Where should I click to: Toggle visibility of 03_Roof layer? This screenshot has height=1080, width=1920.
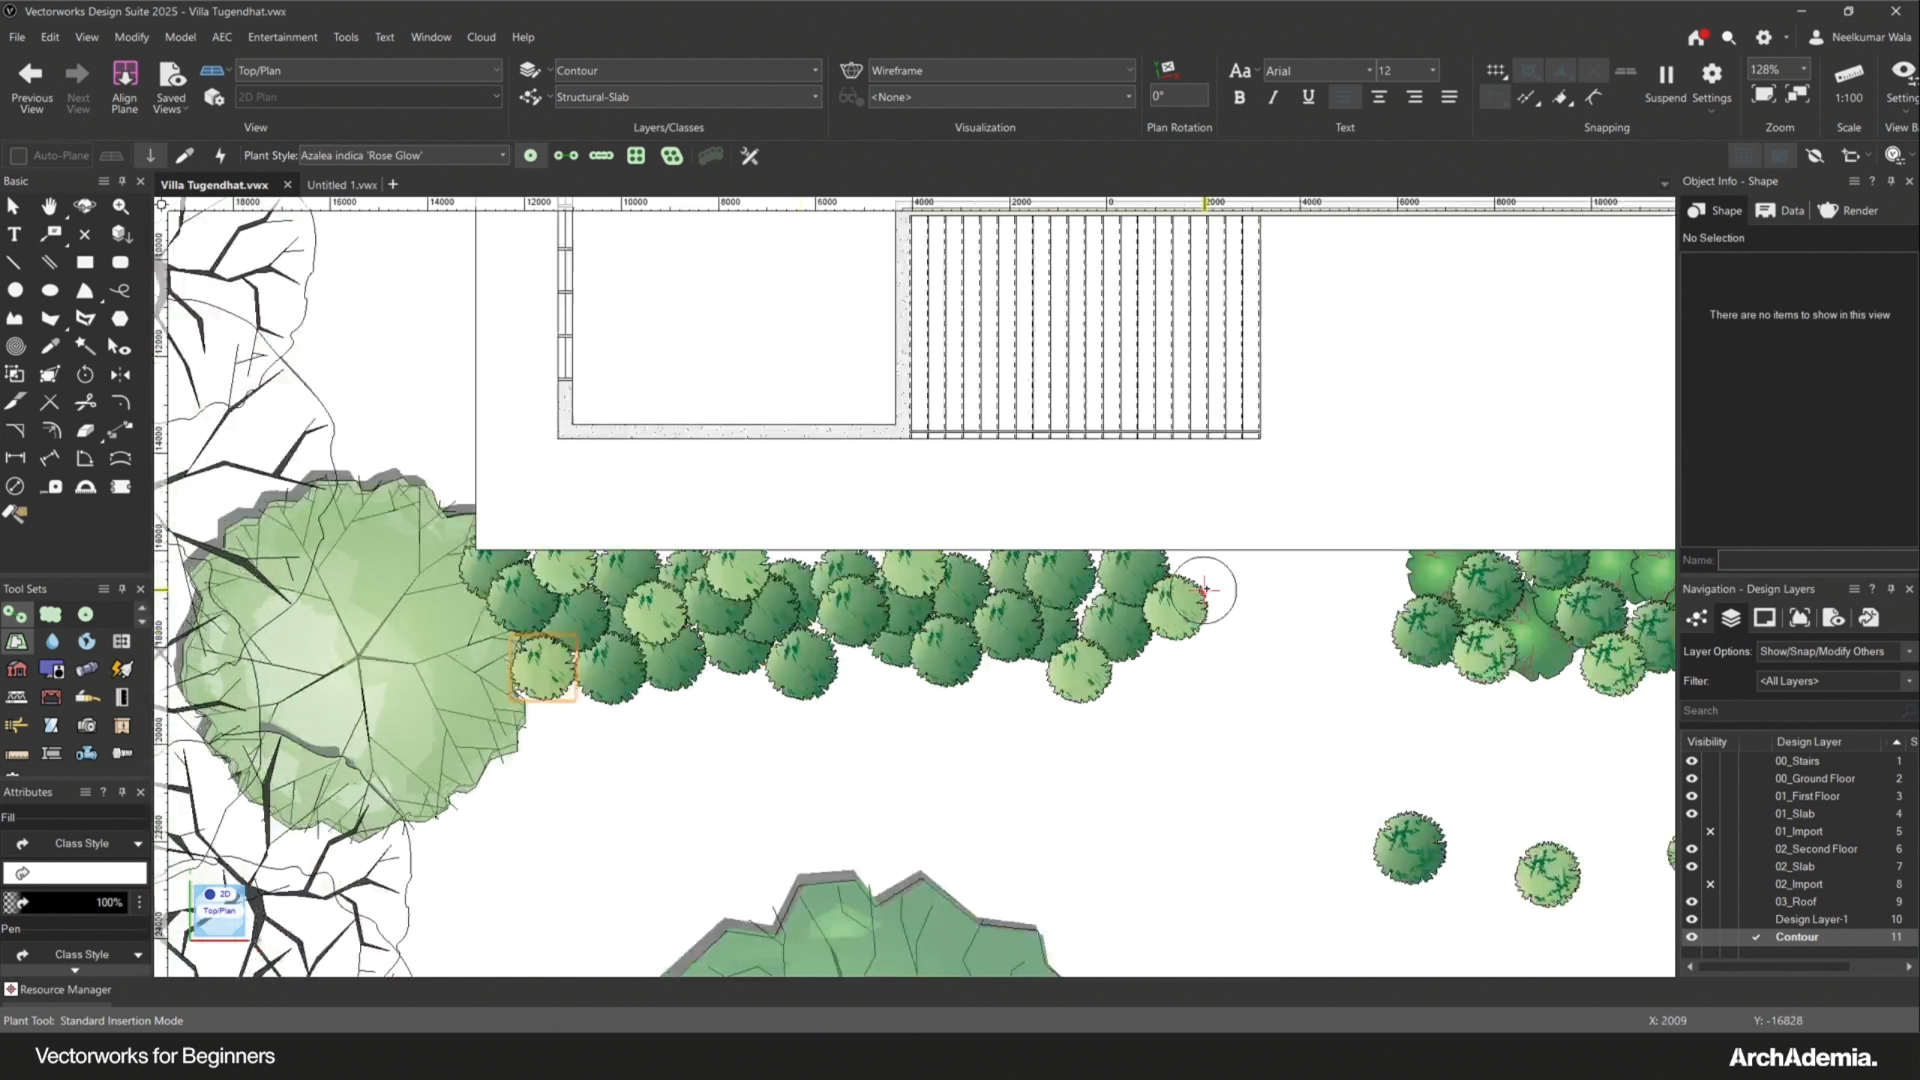(1692, 902)
